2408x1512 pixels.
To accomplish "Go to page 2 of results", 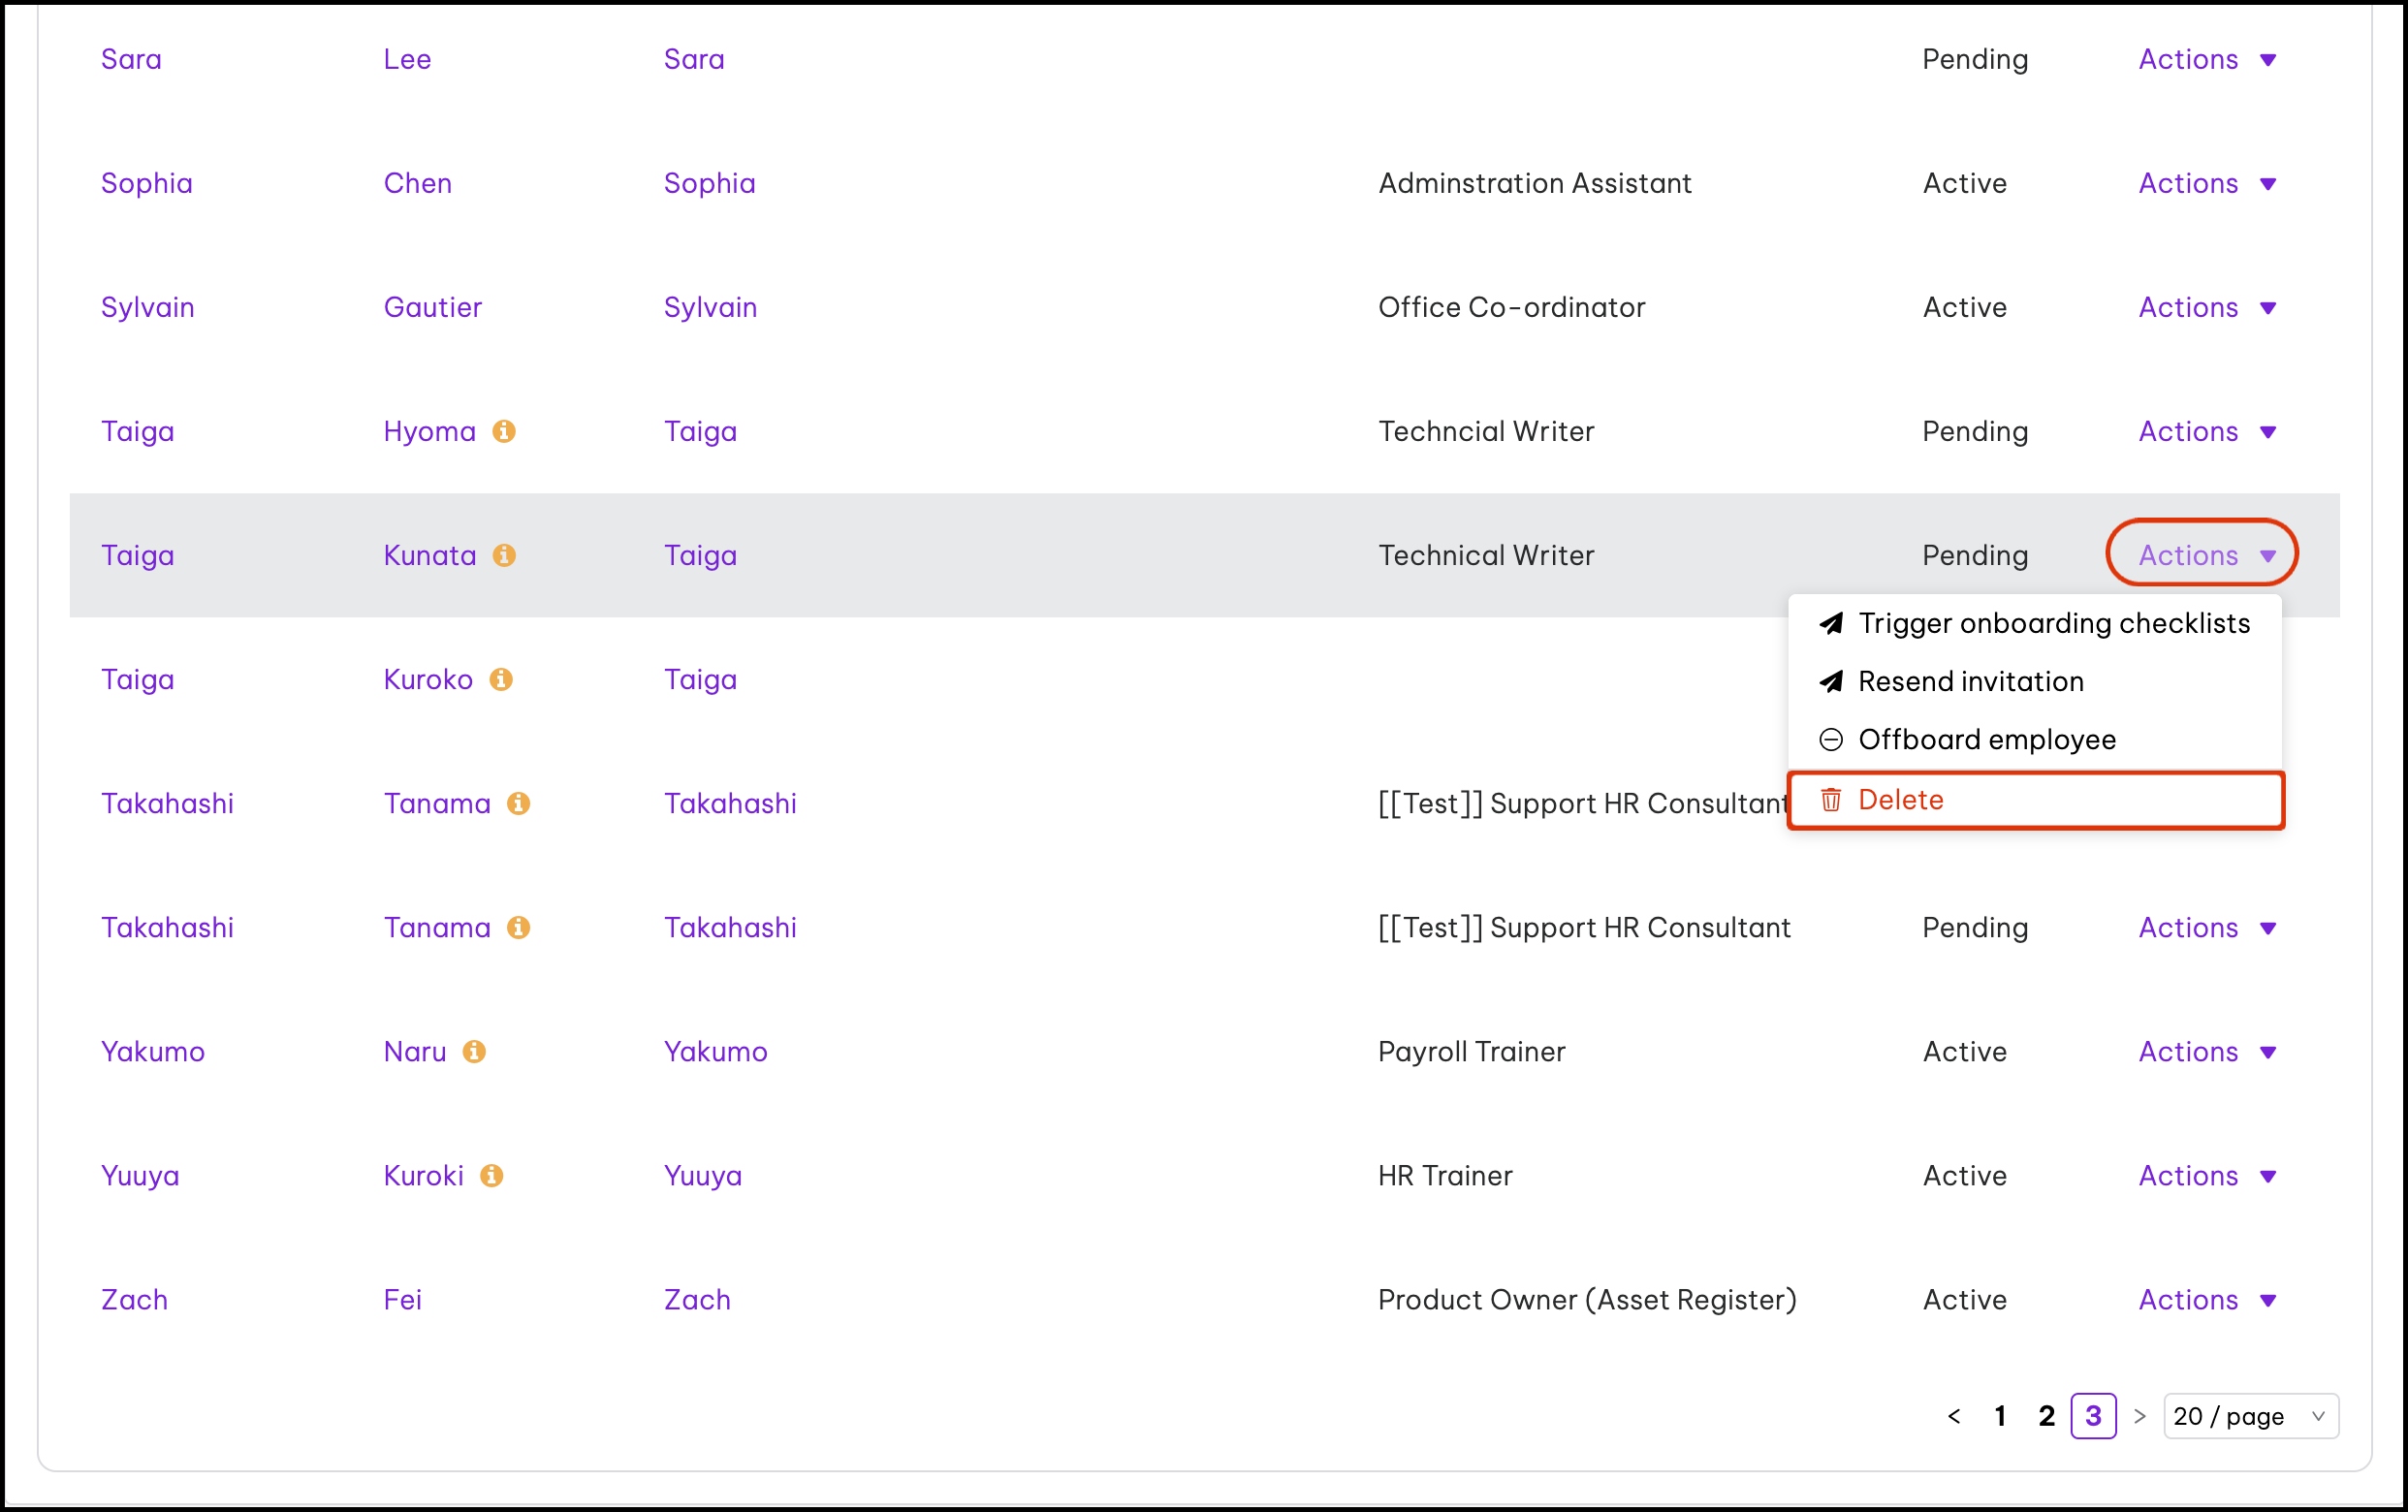I will click(2046, 1416).
